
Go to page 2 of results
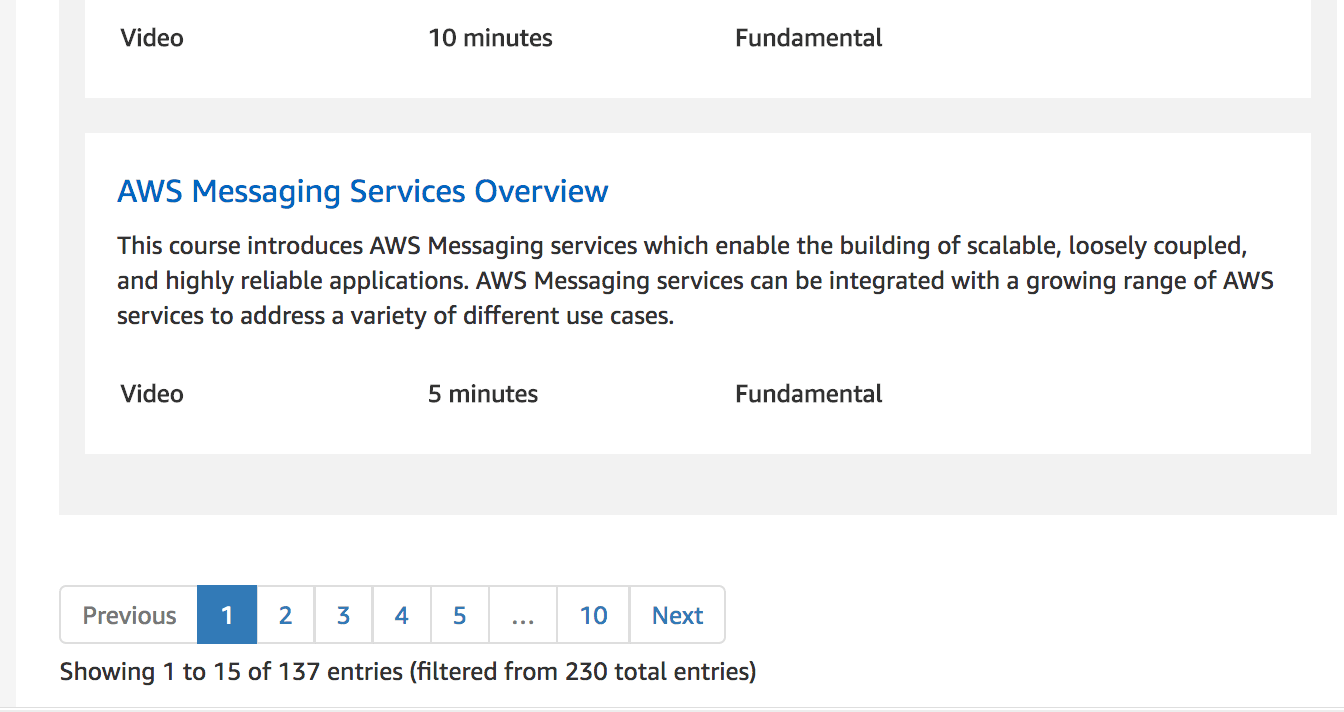(285, 615)
